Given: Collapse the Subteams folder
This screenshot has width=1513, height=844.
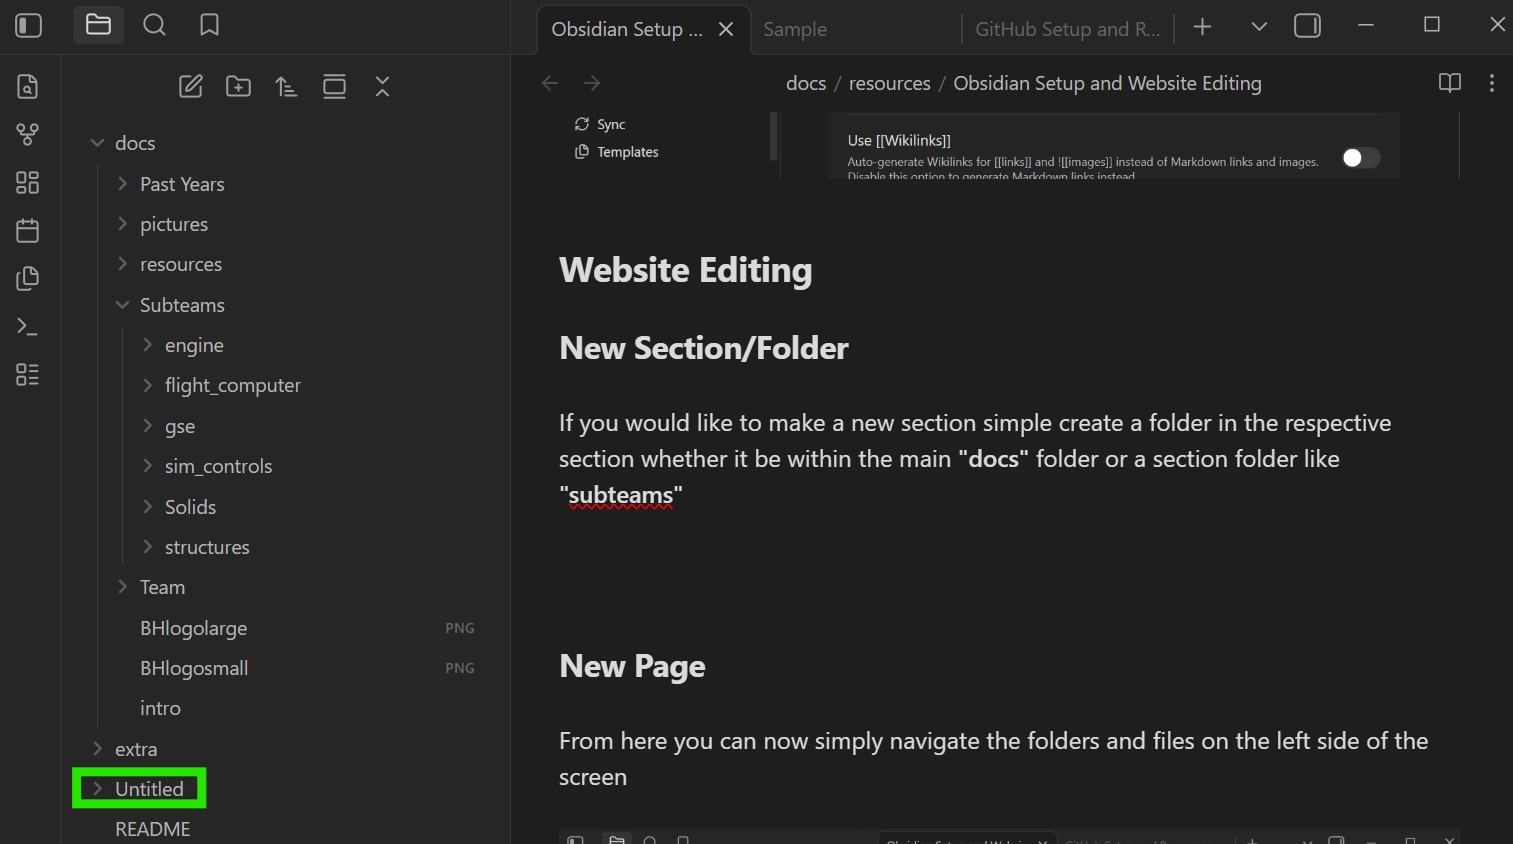Looking at the screenshot, I should click(122, 305).
